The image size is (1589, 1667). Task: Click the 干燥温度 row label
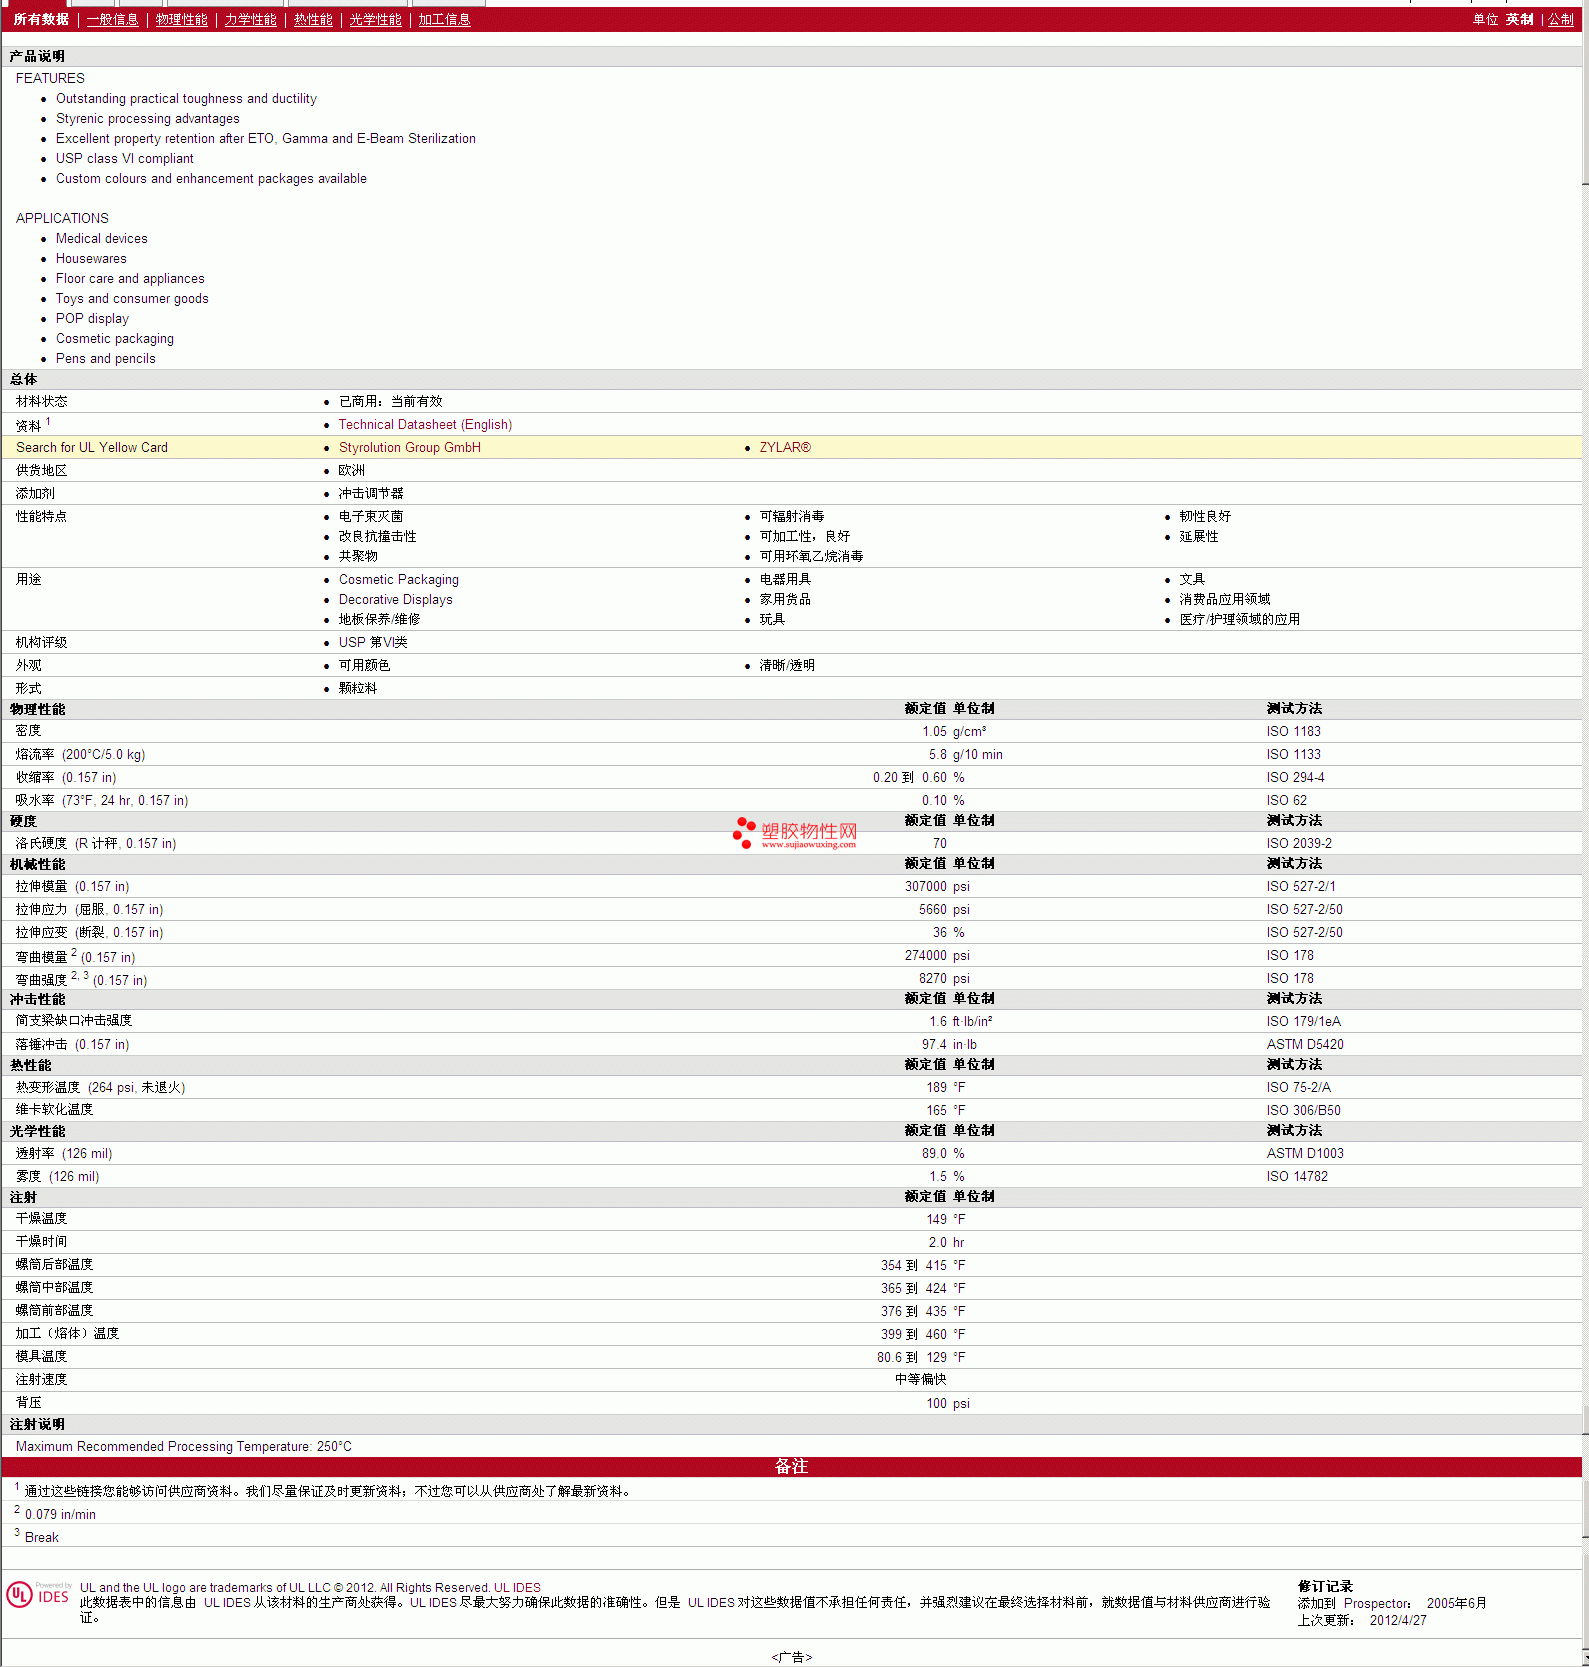(x=41, y=1219)
